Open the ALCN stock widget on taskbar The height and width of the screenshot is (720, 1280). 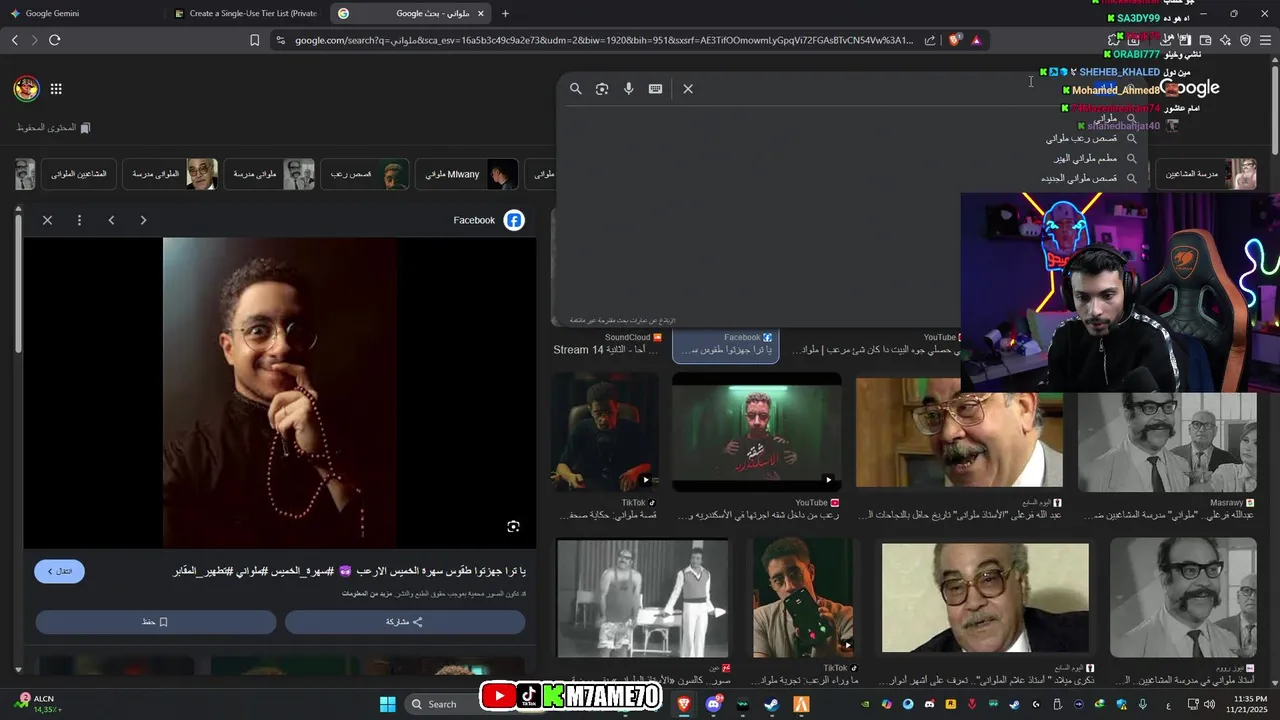[36, 704]
